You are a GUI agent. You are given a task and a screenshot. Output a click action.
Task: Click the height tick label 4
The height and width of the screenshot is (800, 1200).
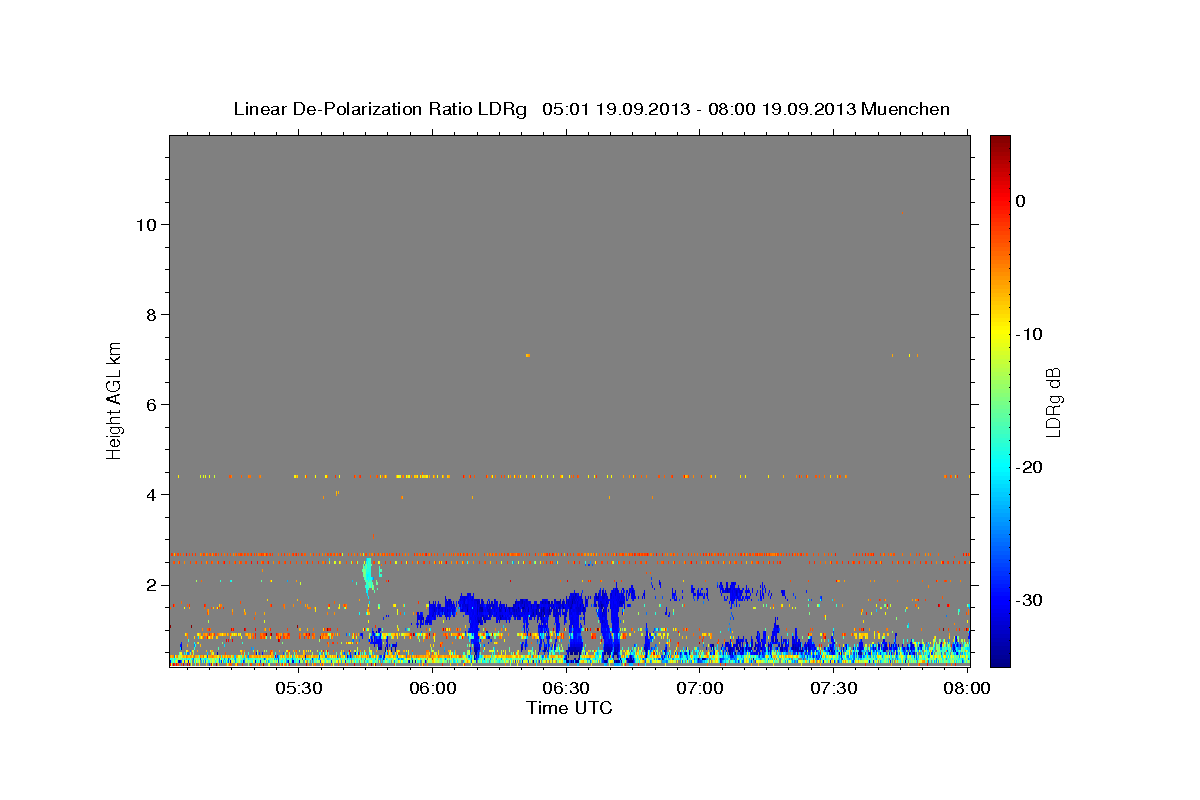click(x=149, y=494)
